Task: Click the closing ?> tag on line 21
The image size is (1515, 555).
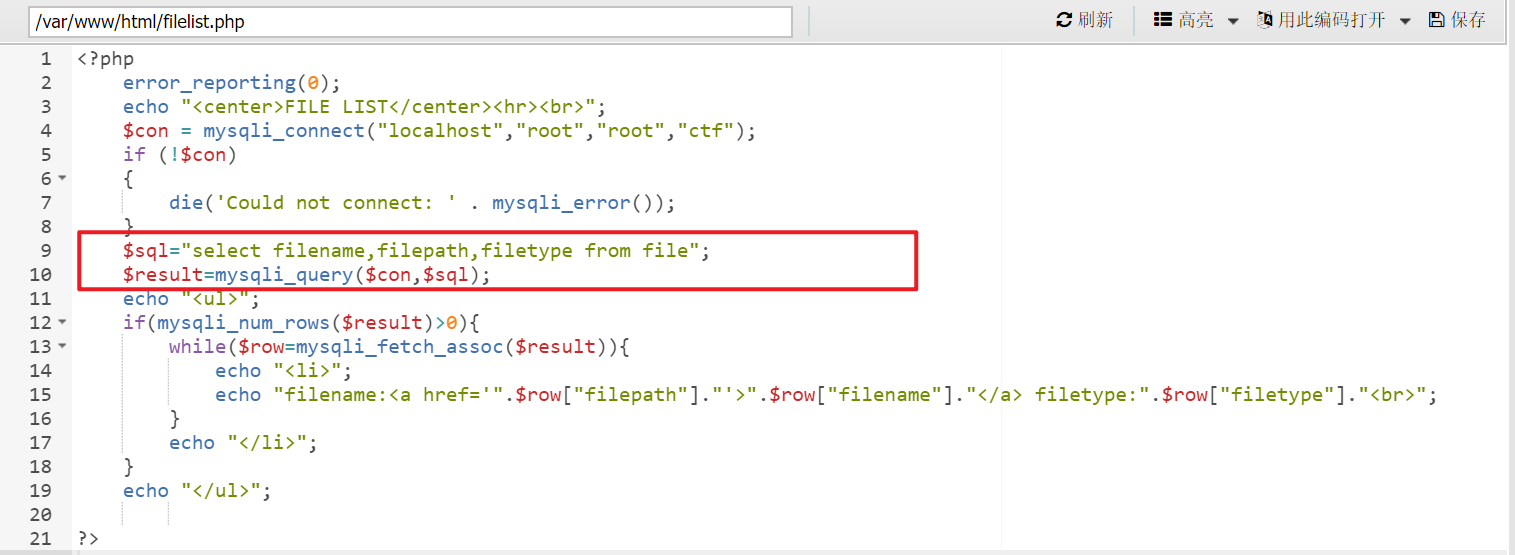Action: click(88, 539)
